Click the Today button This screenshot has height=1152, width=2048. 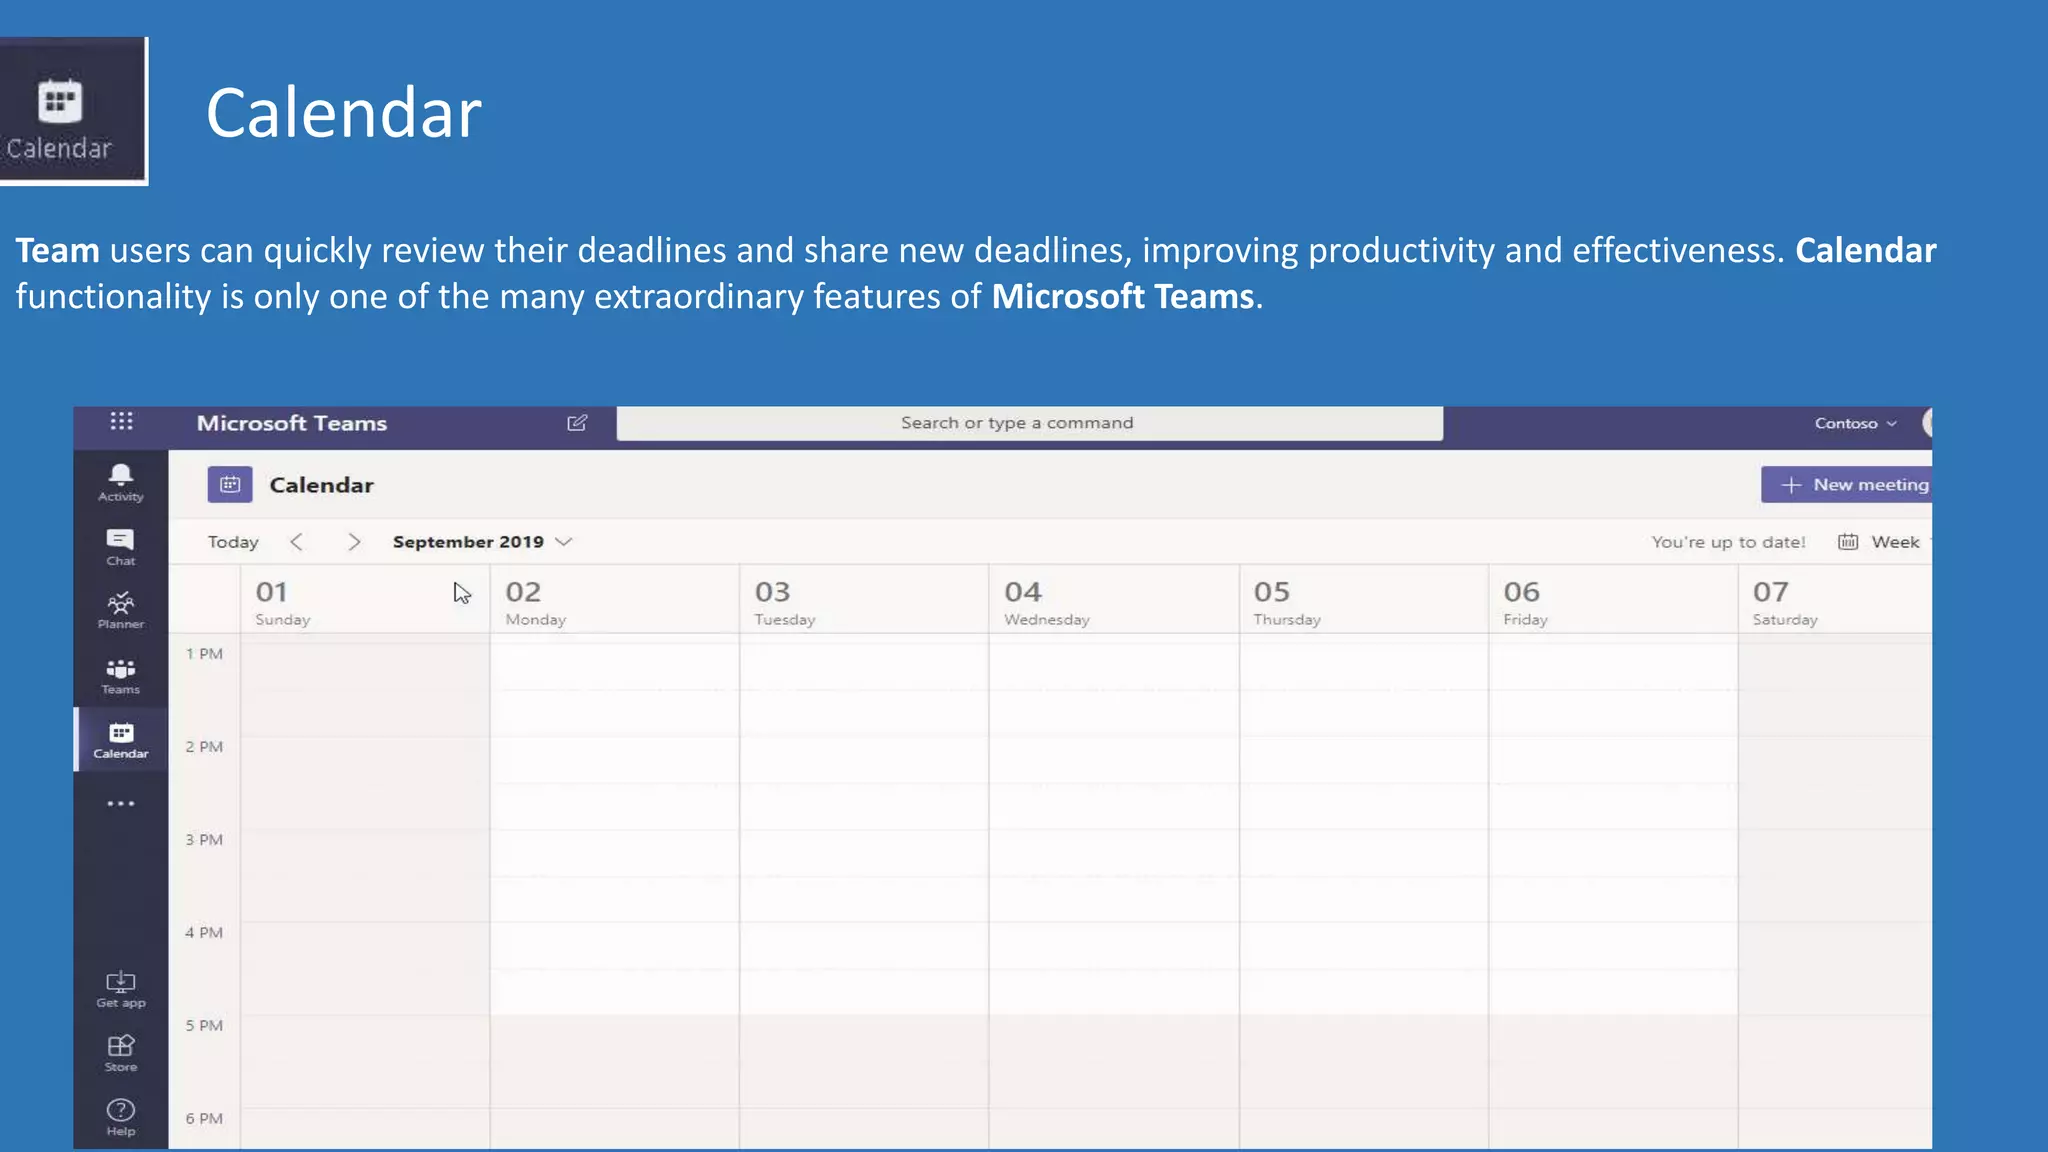tap(233, 542)
